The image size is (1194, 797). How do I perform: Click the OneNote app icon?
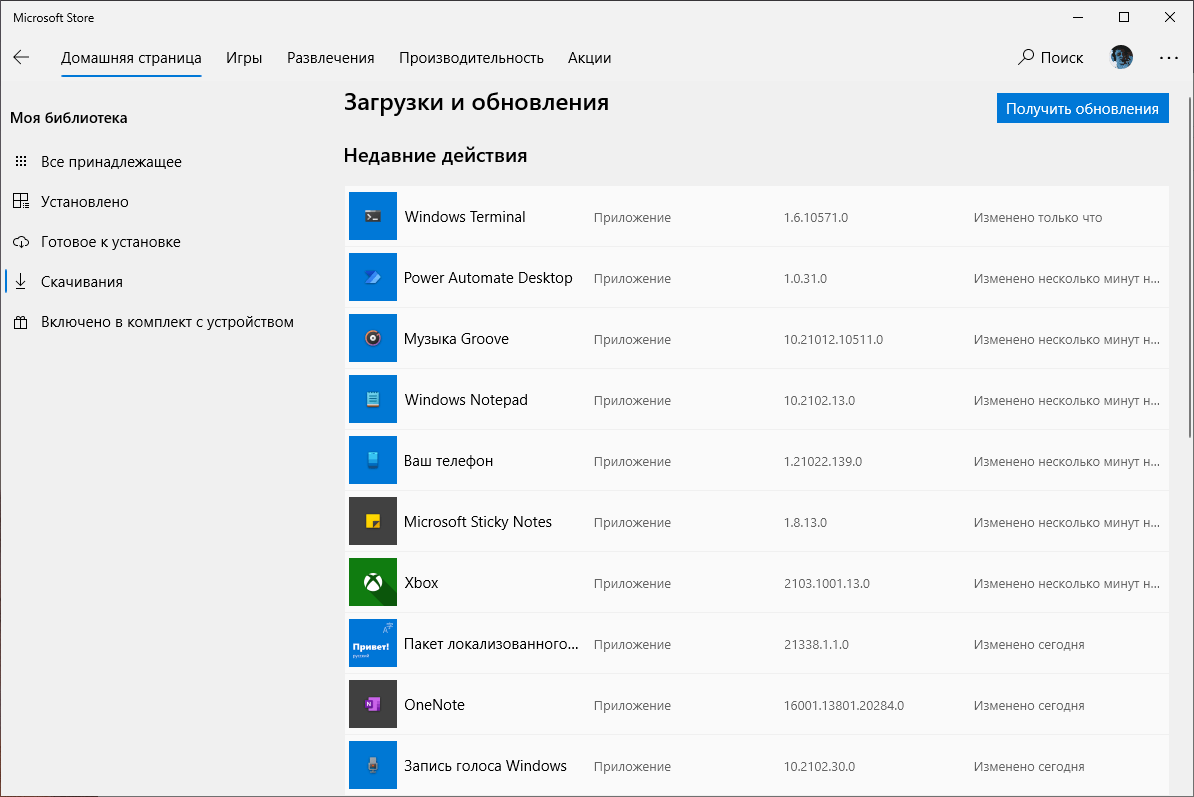click(372, 704)
